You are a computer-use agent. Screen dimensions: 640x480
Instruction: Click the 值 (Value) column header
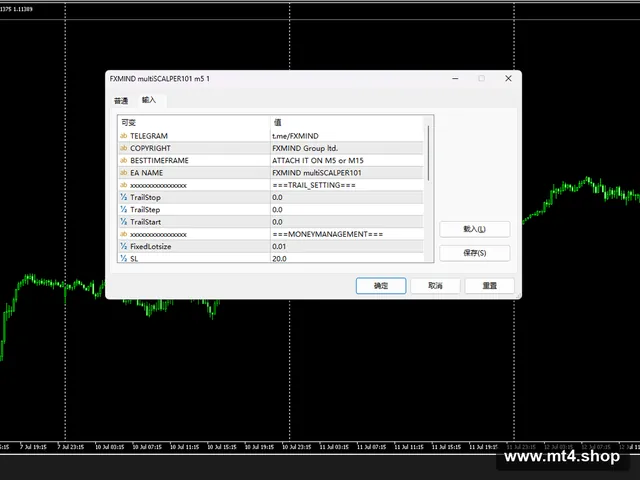347,122
